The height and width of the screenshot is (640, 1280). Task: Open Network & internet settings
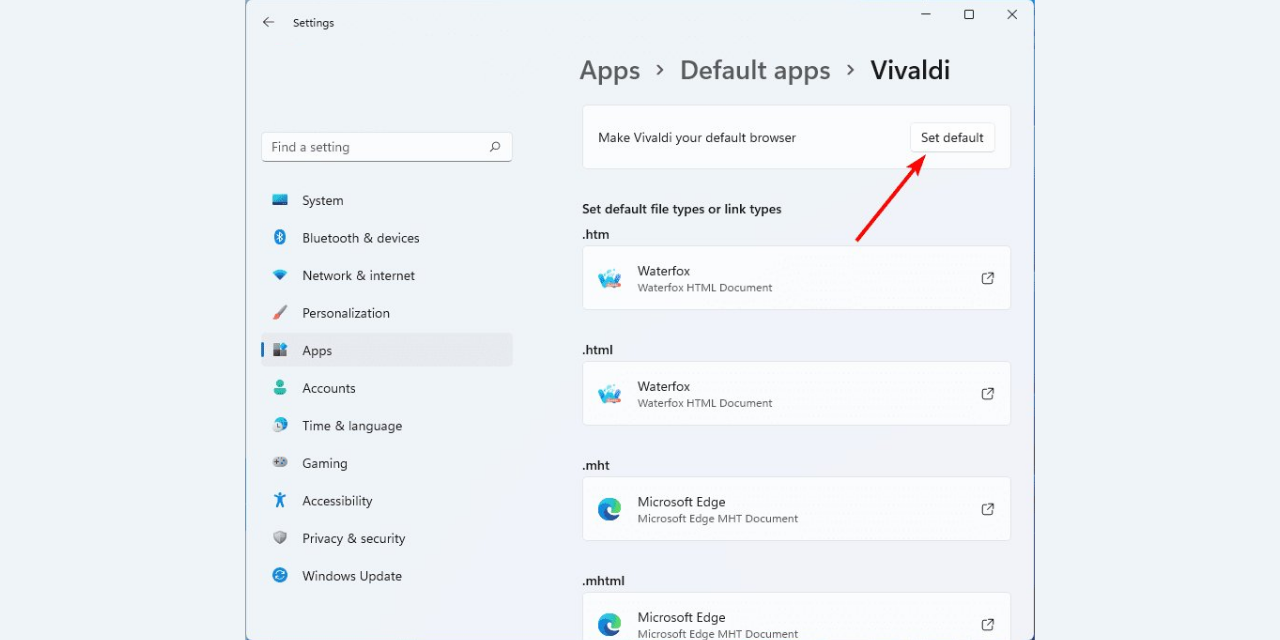tap(387, 275)
